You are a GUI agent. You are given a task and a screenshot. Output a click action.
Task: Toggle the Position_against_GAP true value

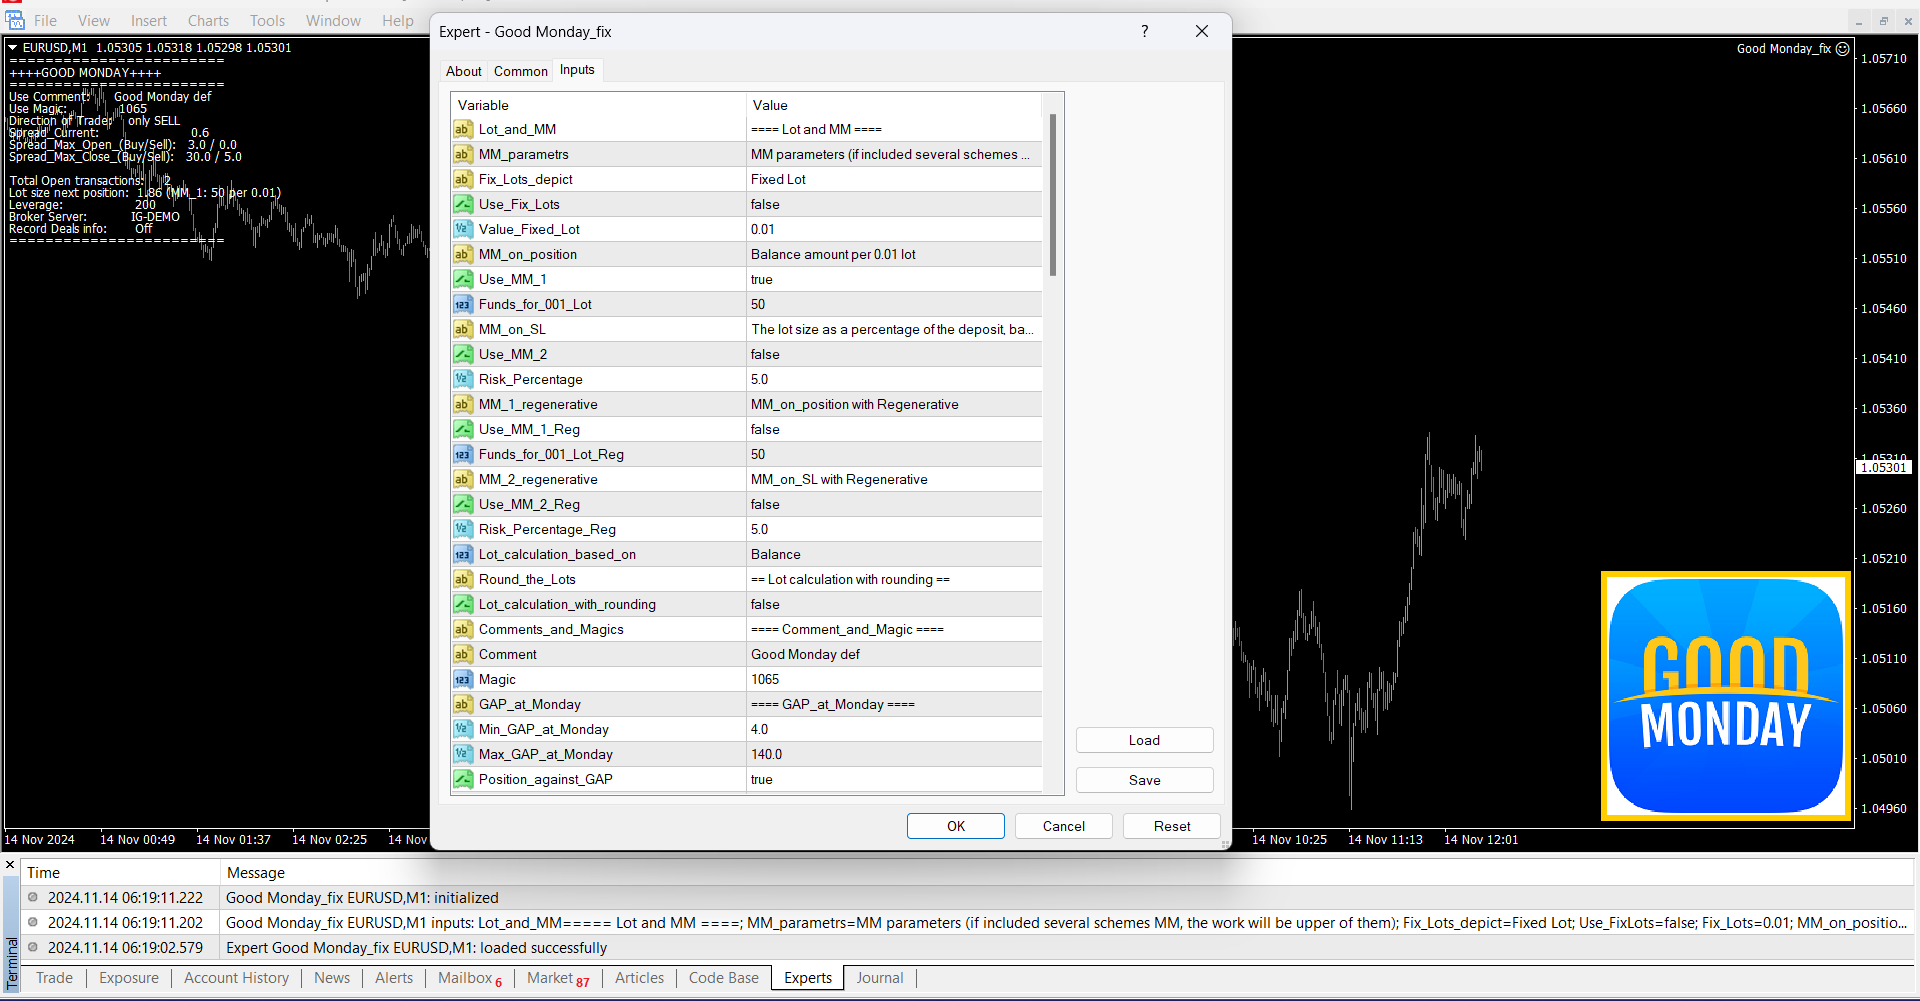[893, 779]
